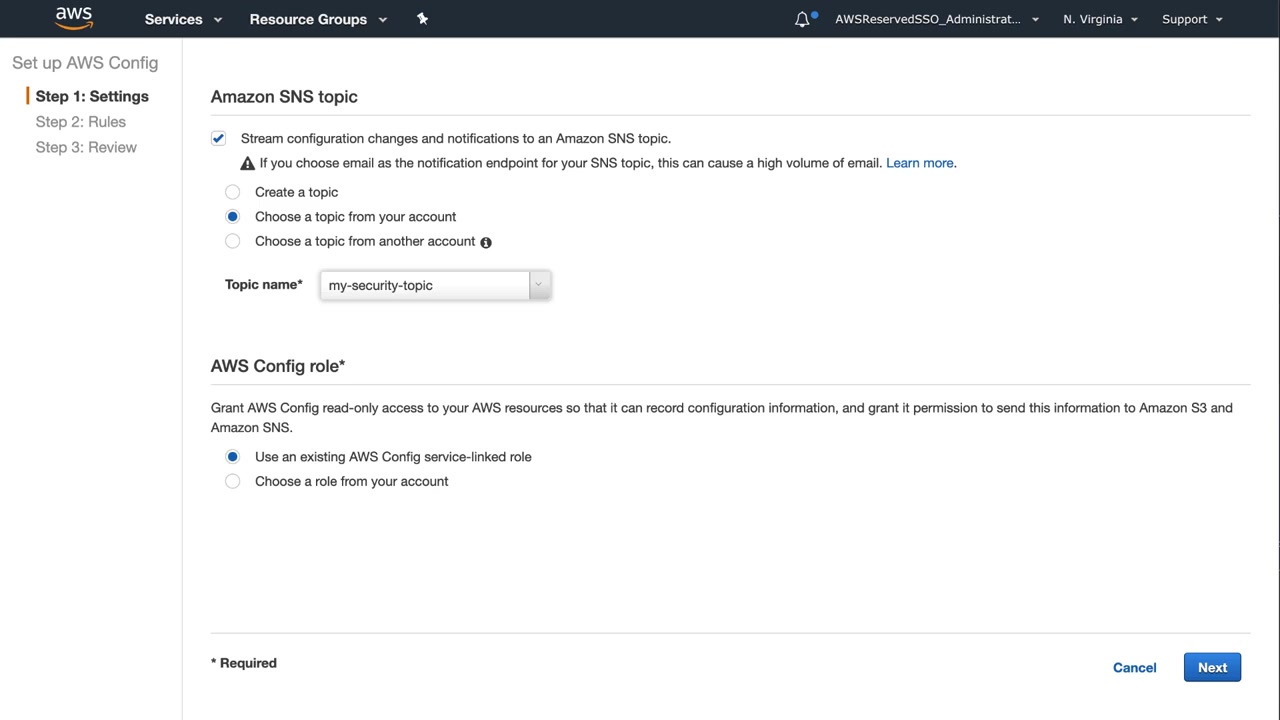The width and height of the screenshot is (1280, 720).
Task: Open the Learn more link
Action: pos(919,163)
